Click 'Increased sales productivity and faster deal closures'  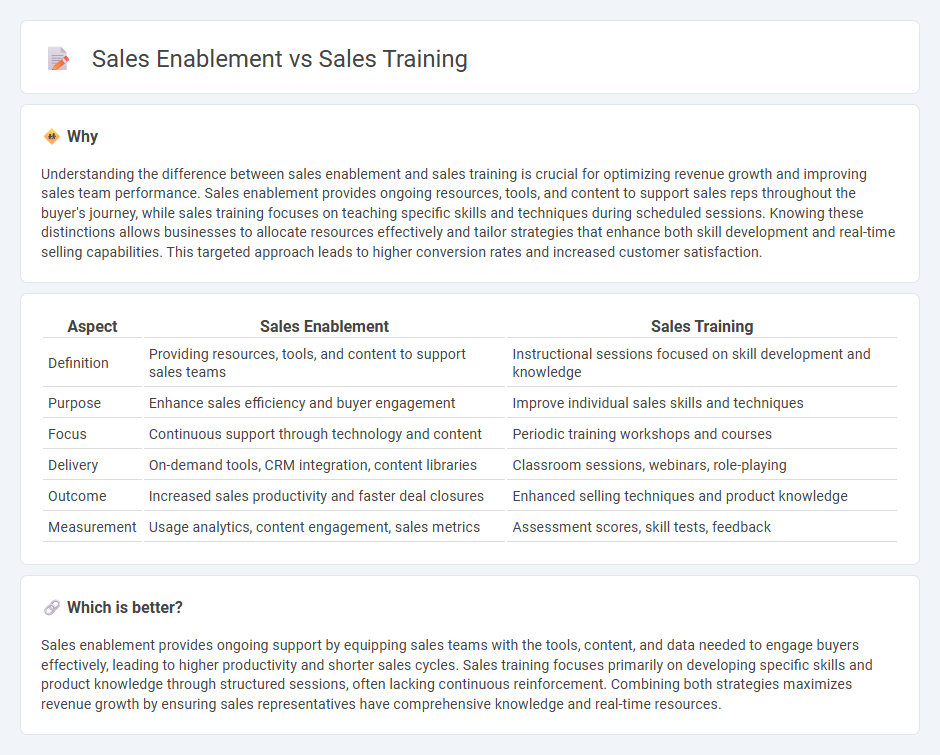pyautogui.click(x=317, y=496)
